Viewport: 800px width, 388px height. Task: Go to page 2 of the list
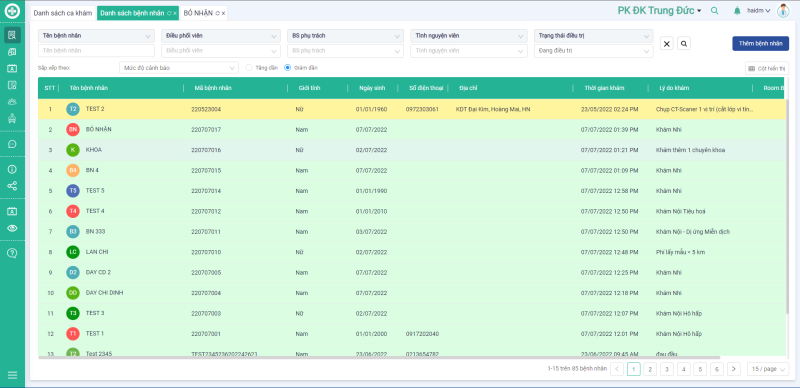(650, 369)
